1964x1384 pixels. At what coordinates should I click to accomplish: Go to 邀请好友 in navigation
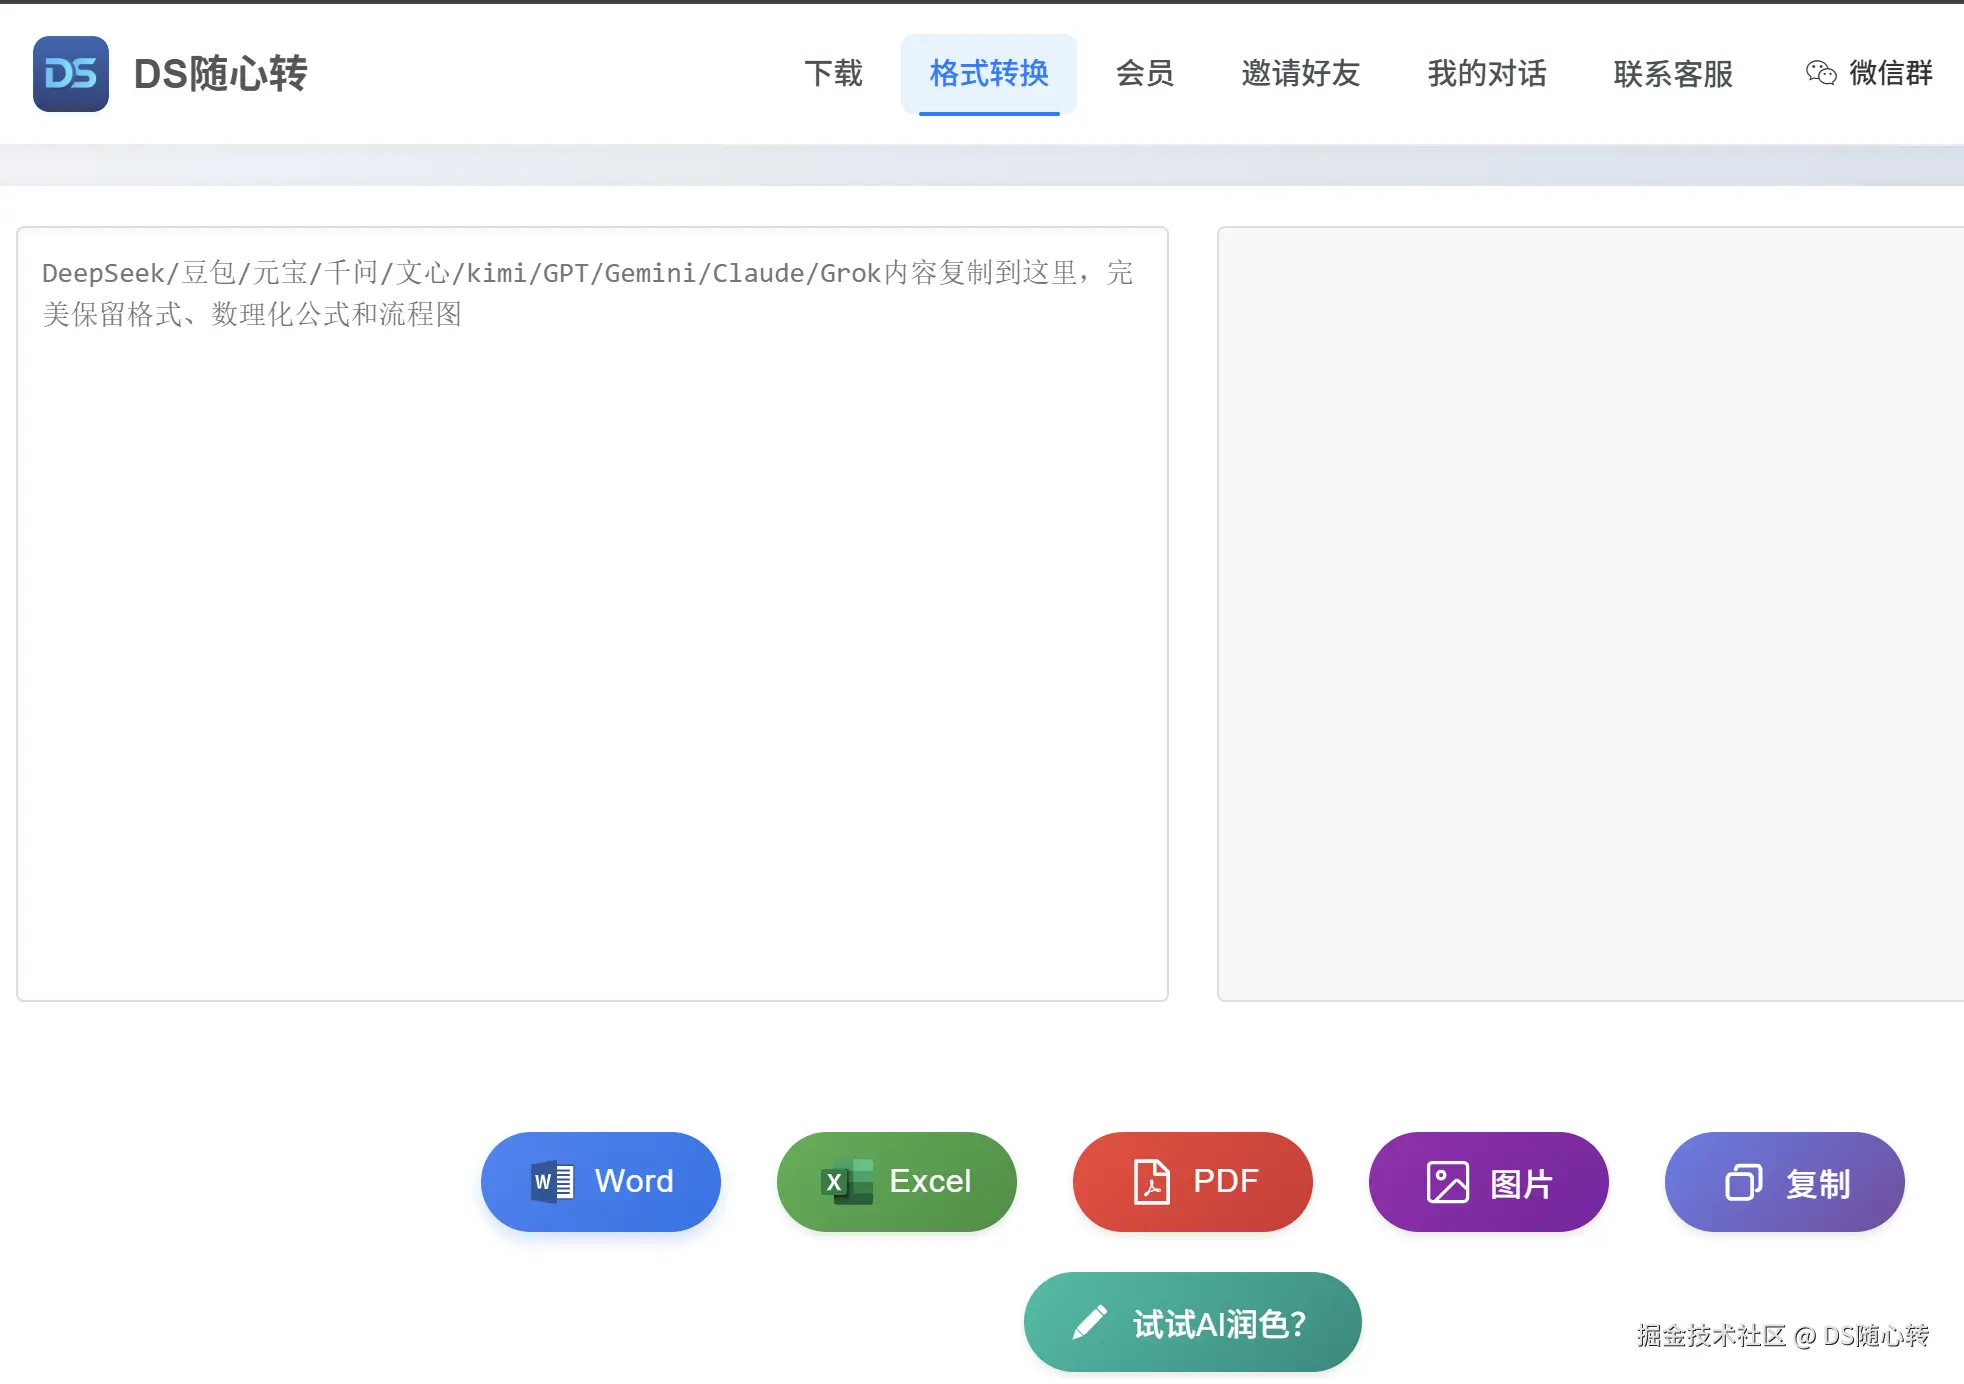pos(1300,73)
